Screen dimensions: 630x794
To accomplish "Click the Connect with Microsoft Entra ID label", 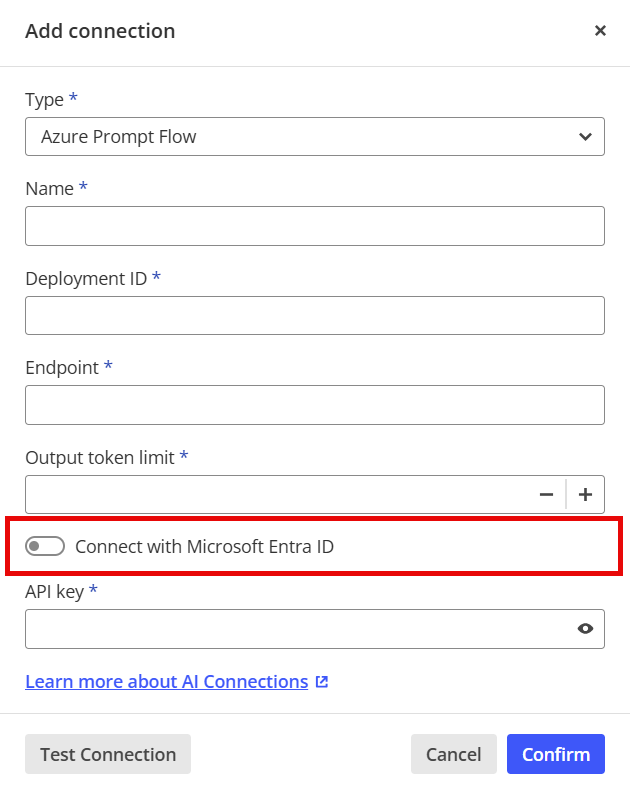I will pos(205,546).
